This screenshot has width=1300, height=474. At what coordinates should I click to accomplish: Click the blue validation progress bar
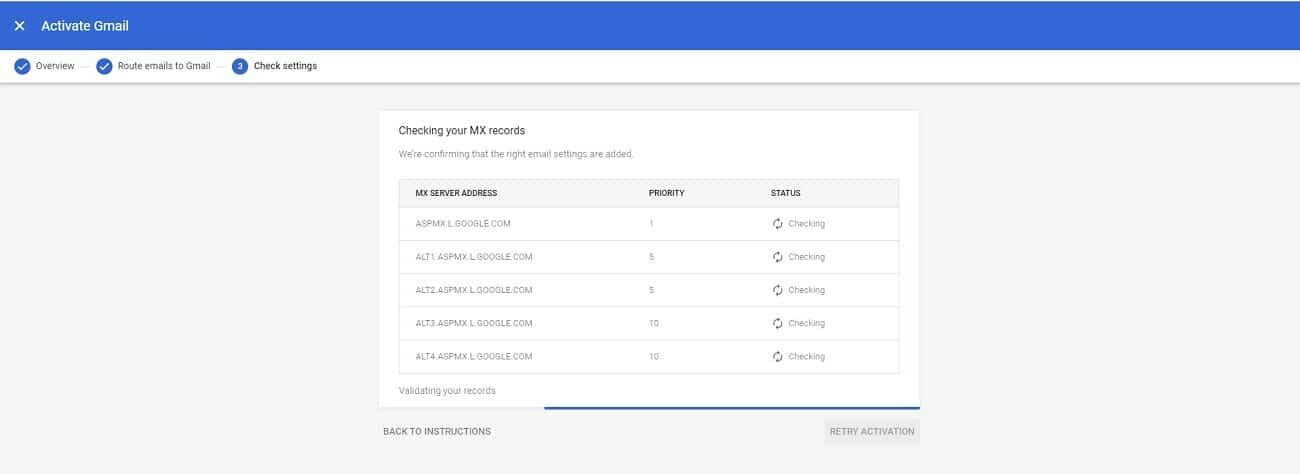731,408
